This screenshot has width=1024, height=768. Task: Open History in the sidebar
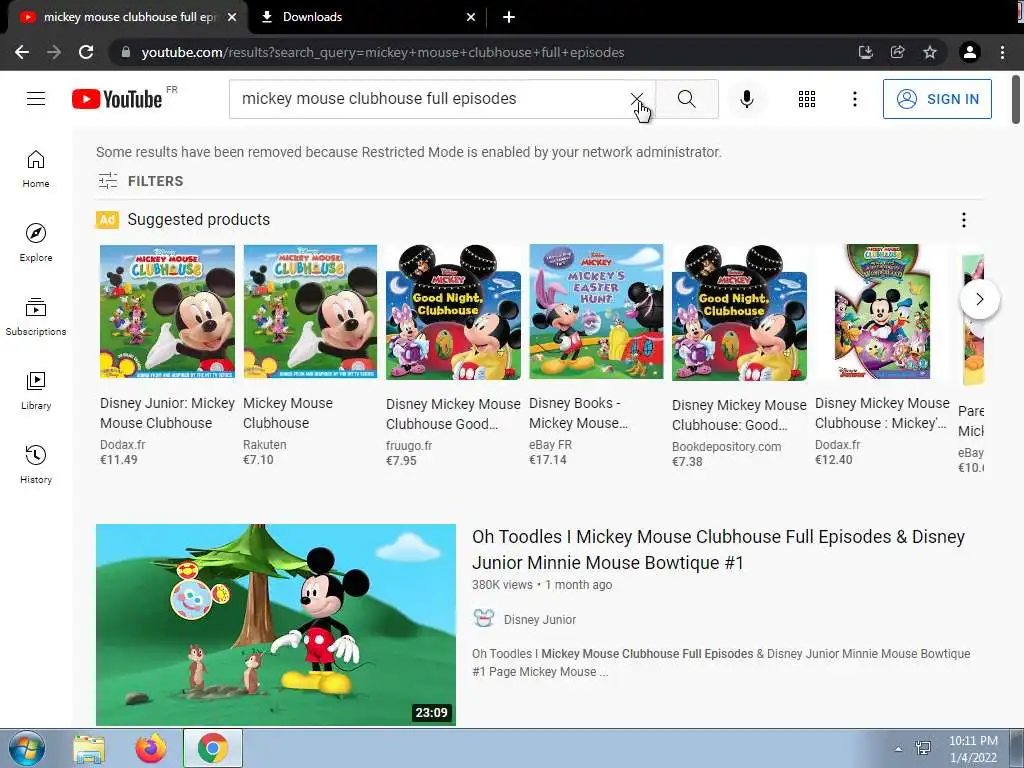pos(36,464)
